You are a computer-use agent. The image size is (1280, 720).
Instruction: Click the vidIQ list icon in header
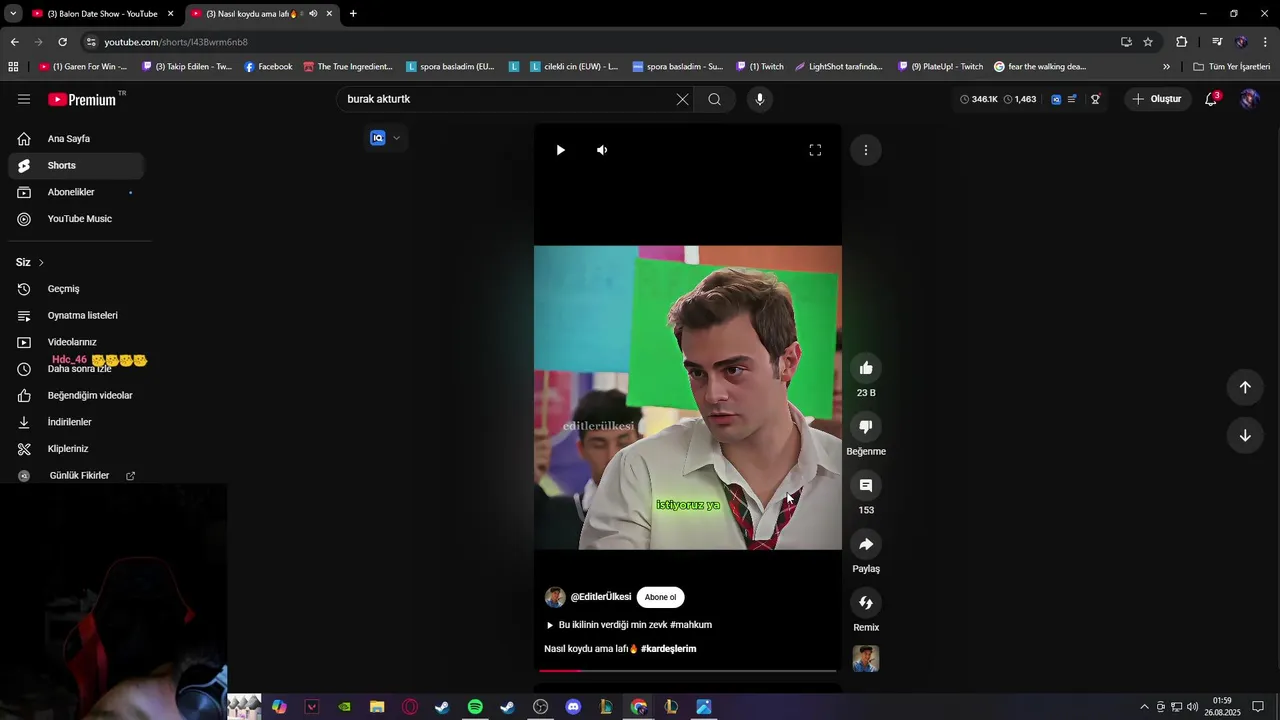point(1072,99)
